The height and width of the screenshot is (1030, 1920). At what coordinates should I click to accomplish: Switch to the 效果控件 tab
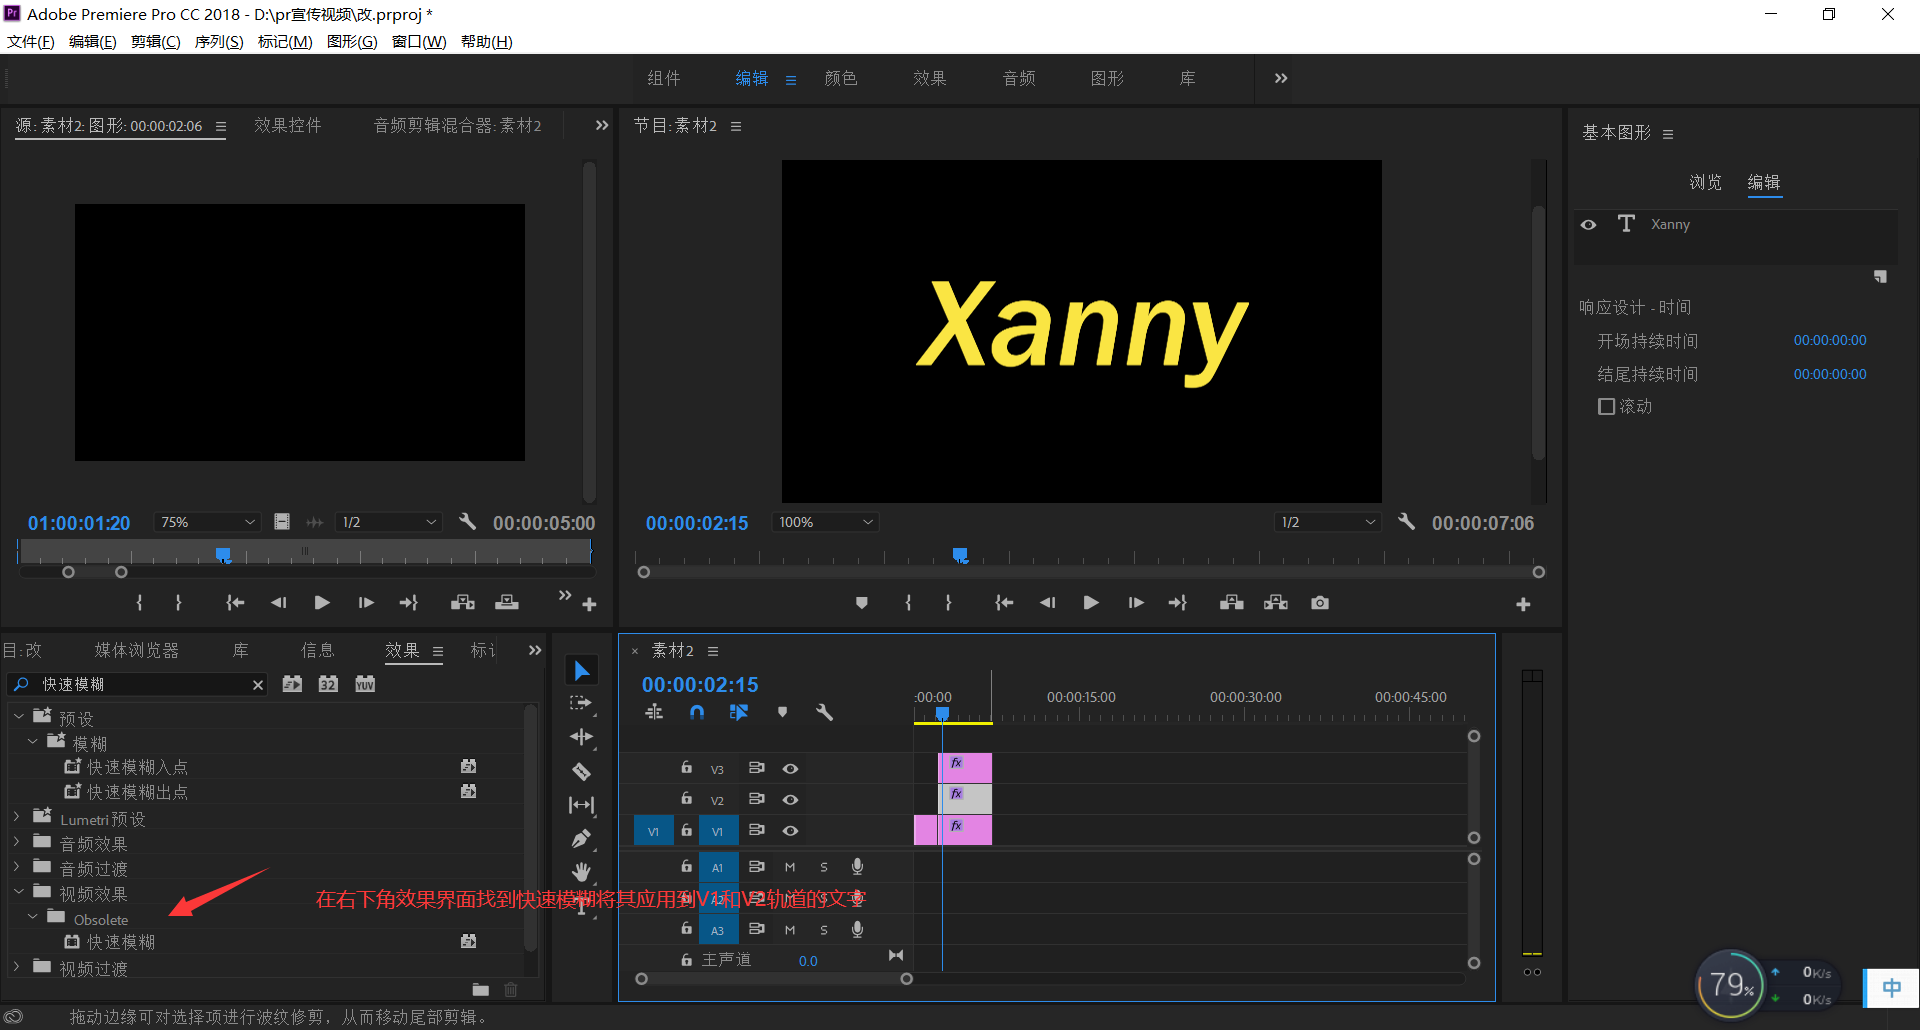(287, 125)
